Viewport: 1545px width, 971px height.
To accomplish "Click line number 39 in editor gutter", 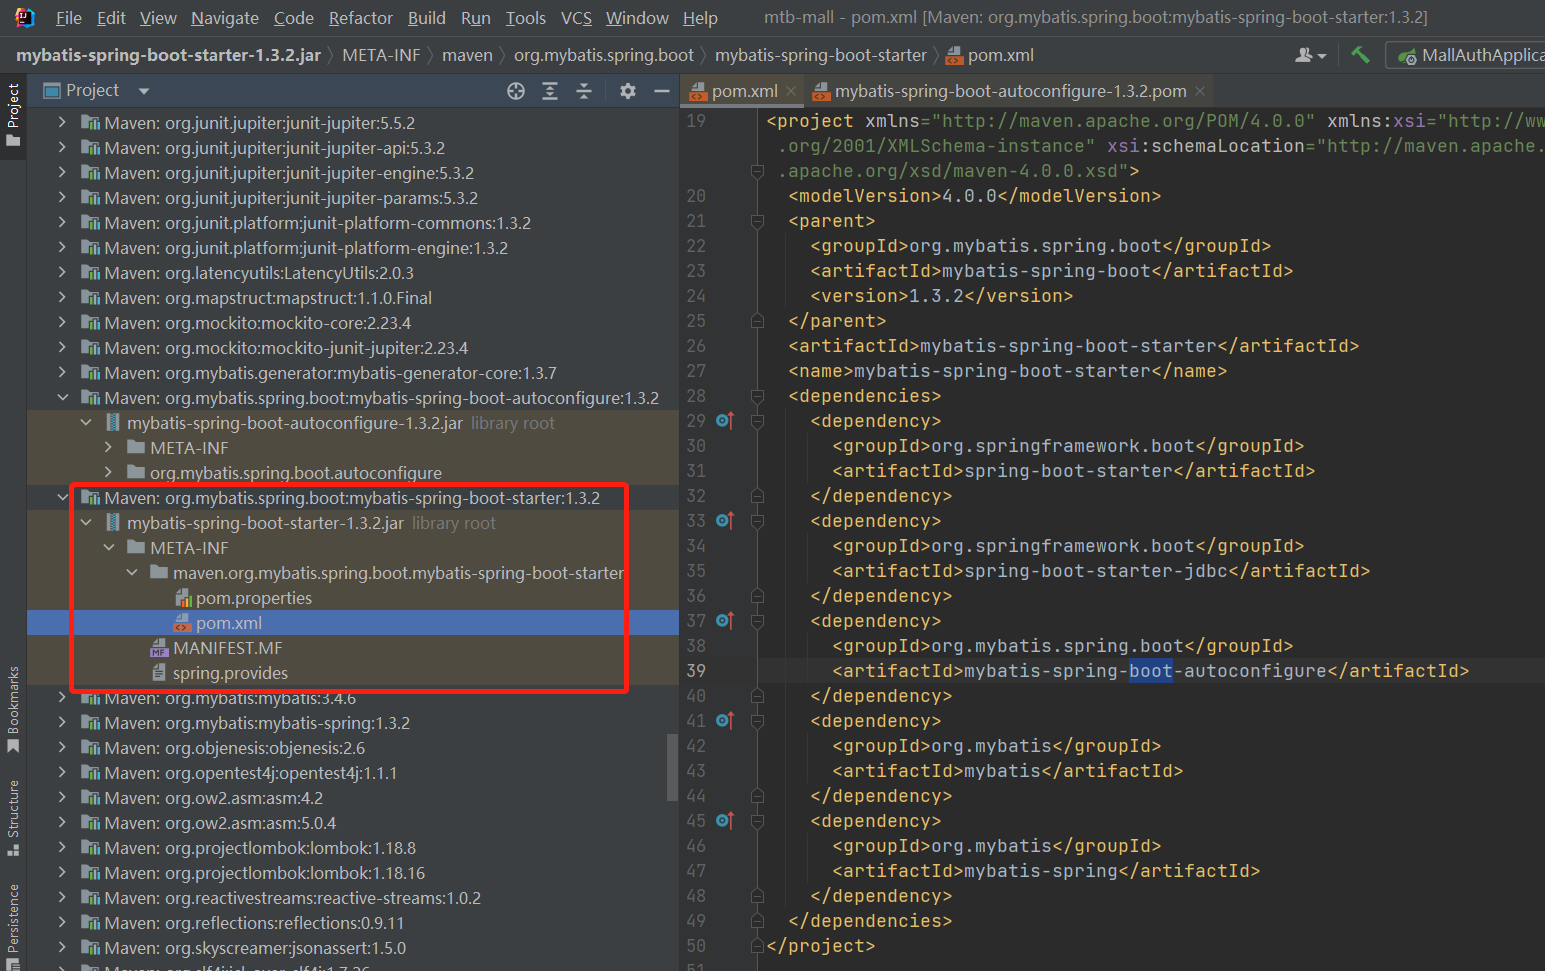I will 696,671.
